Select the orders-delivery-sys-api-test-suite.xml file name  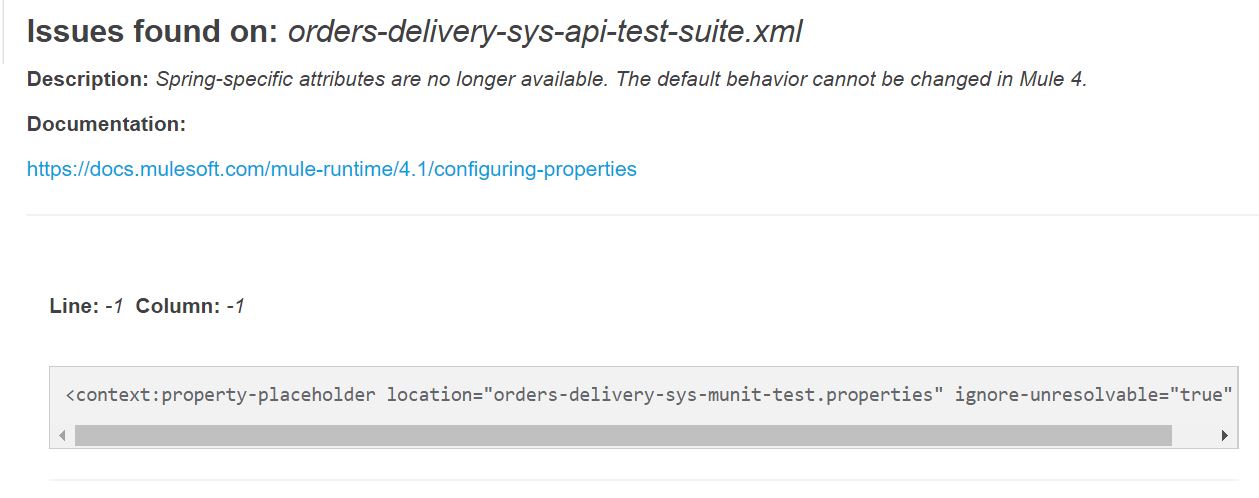(x=545, y=32)
